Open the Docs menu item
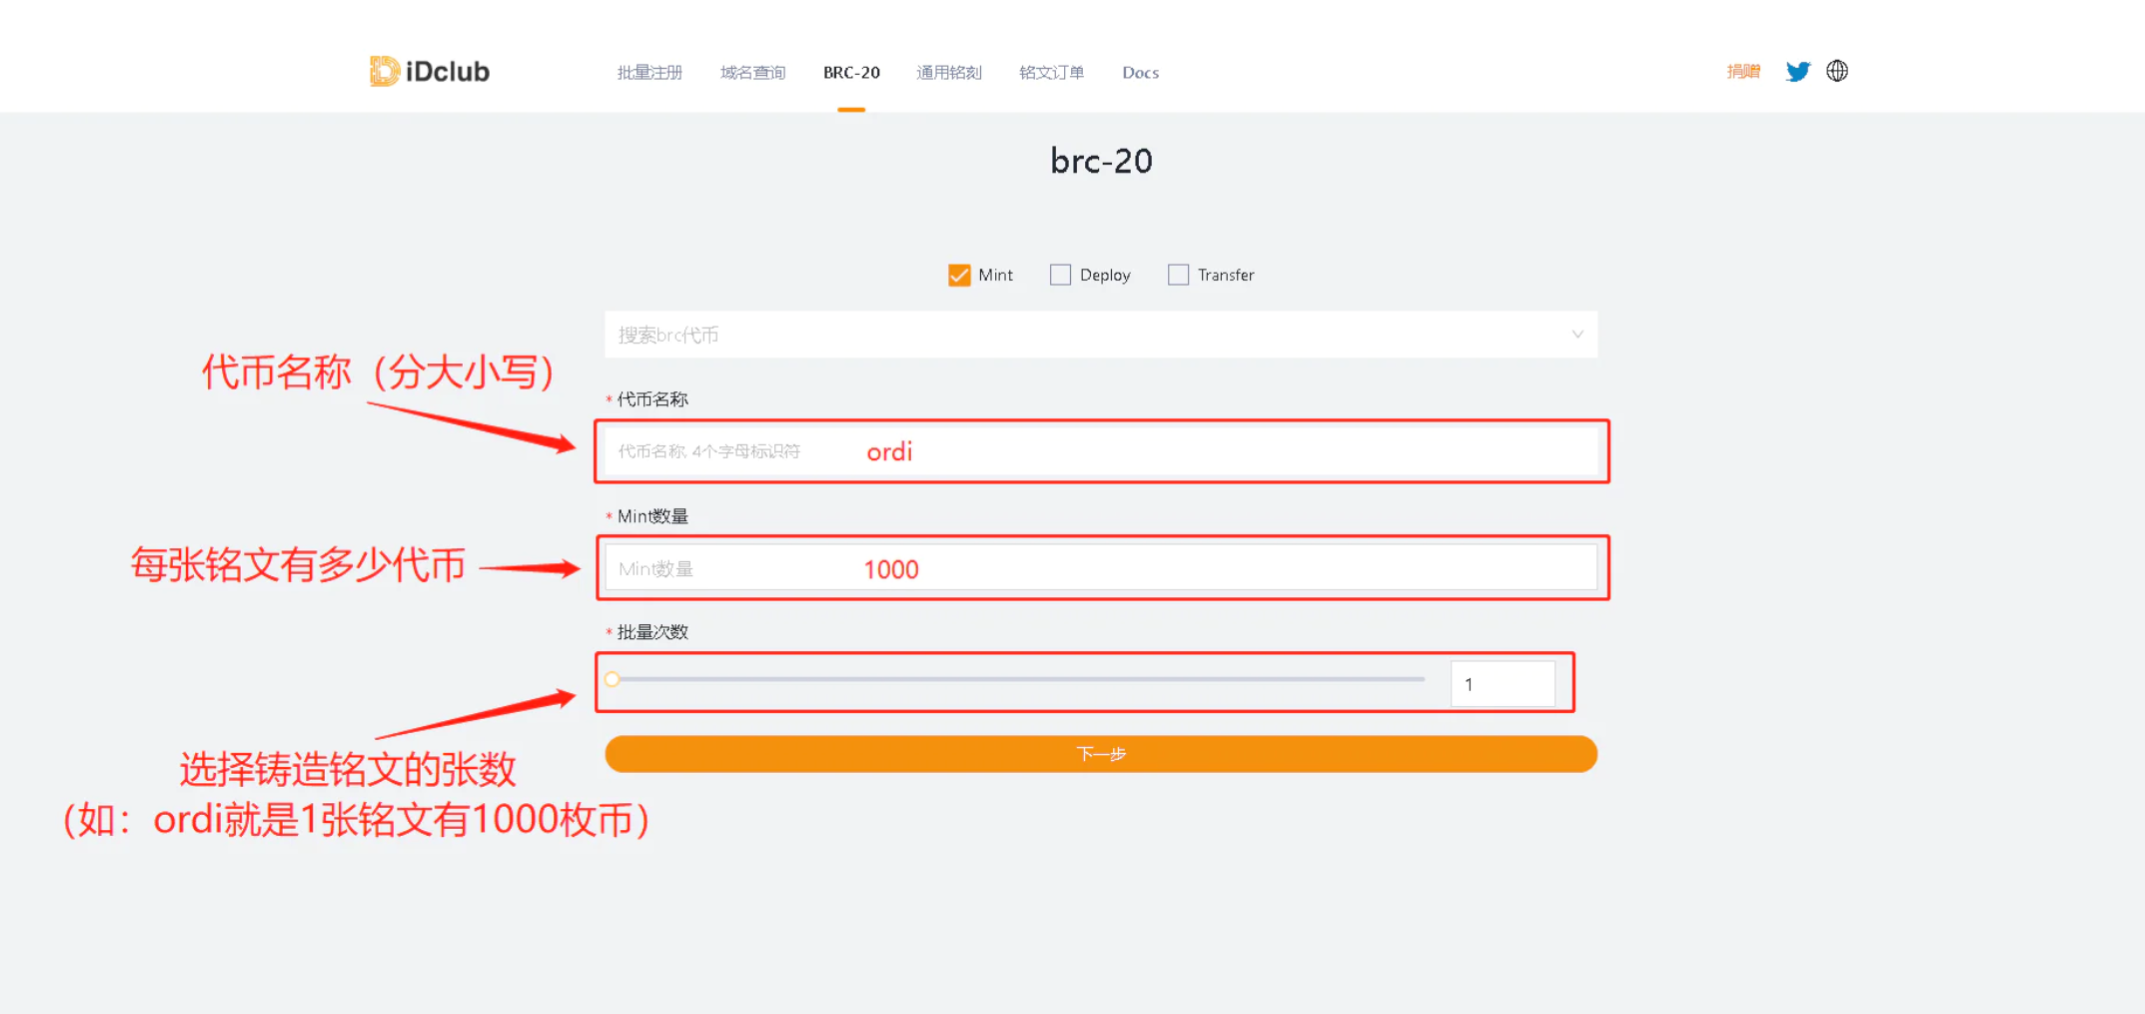 (x=1139, y=72)
